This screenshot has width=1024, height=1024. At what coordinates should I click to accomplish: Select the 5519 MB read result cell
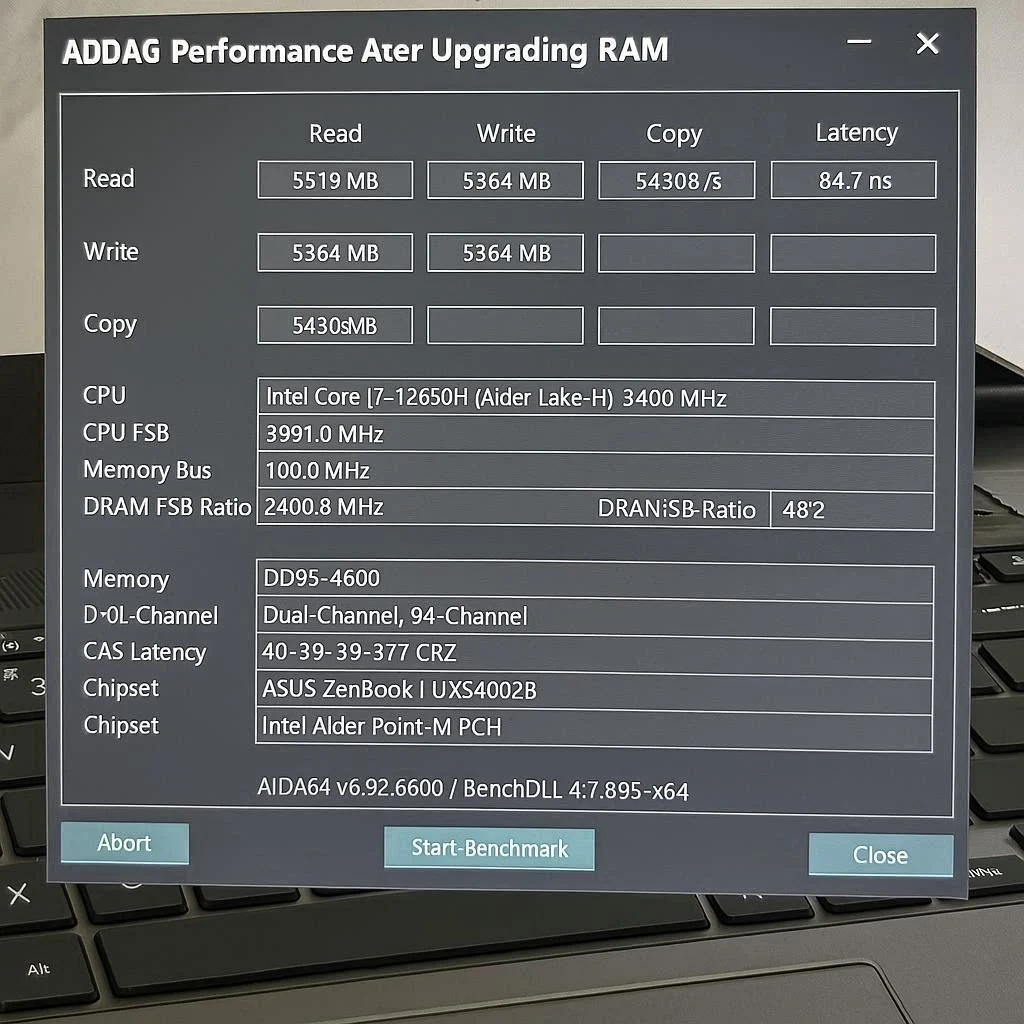(x=335, y=181)
